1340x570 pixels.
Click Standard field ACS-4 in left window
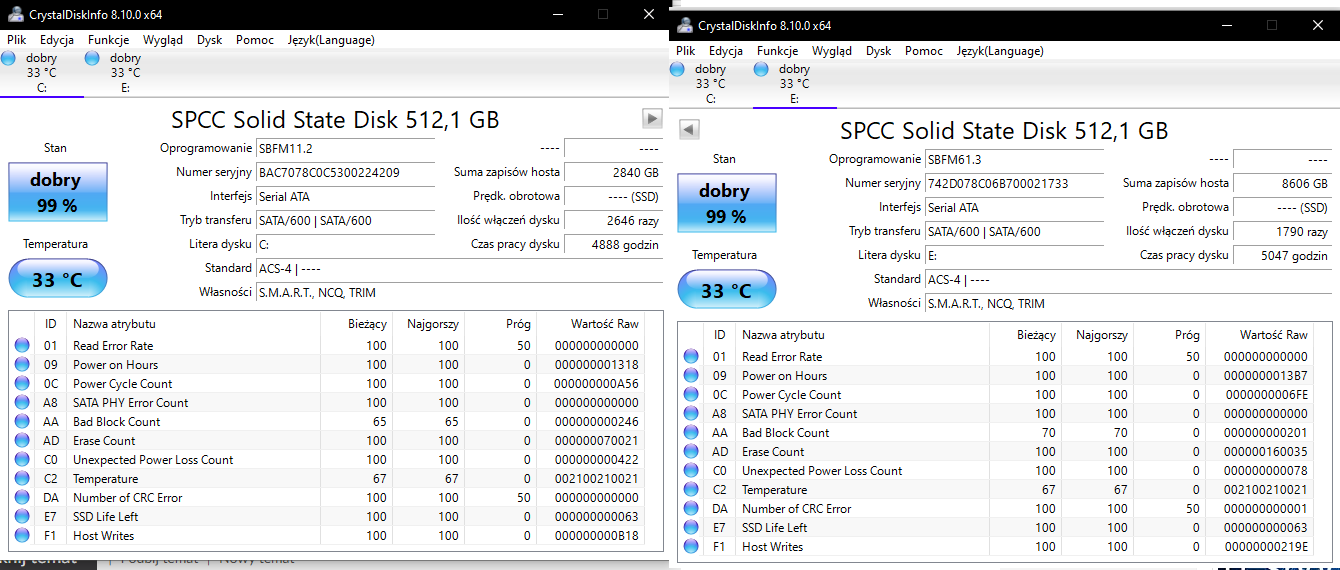(459, 268)
